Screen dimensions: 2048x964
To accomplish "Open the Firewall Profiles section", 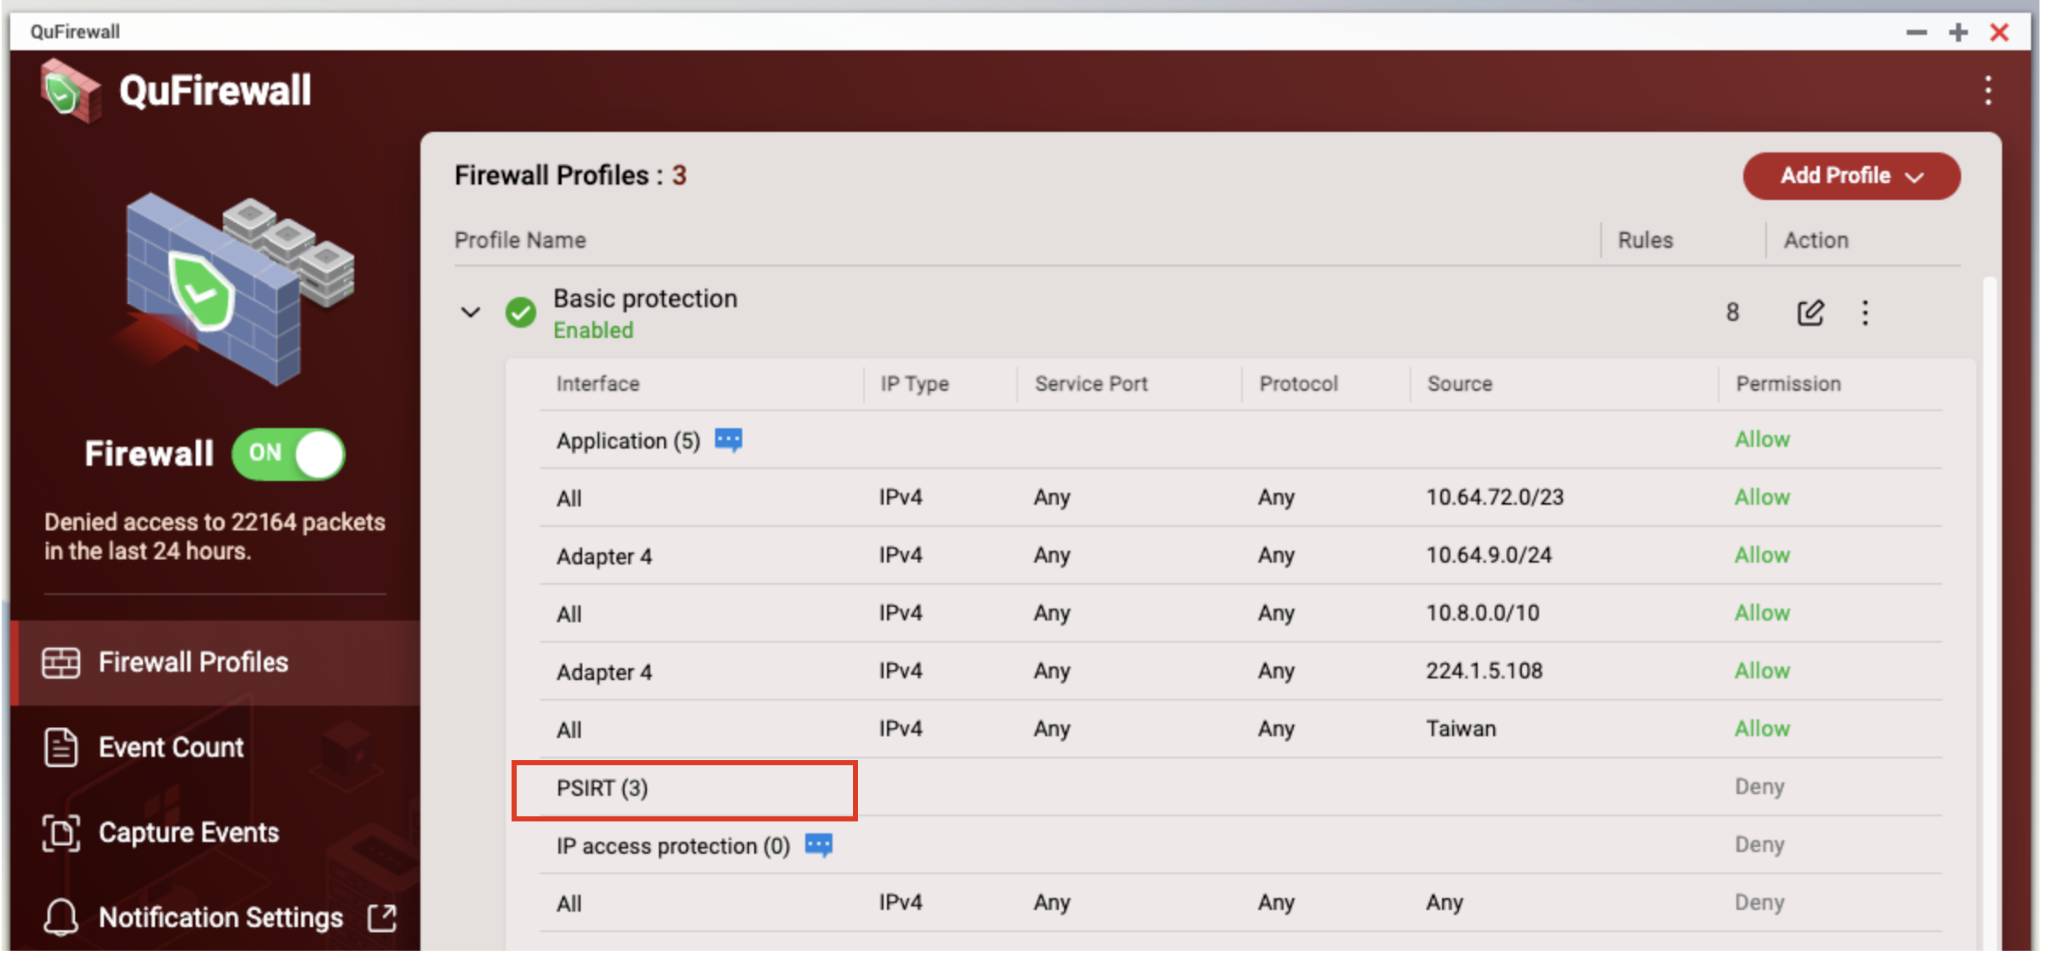I will 193,662.
